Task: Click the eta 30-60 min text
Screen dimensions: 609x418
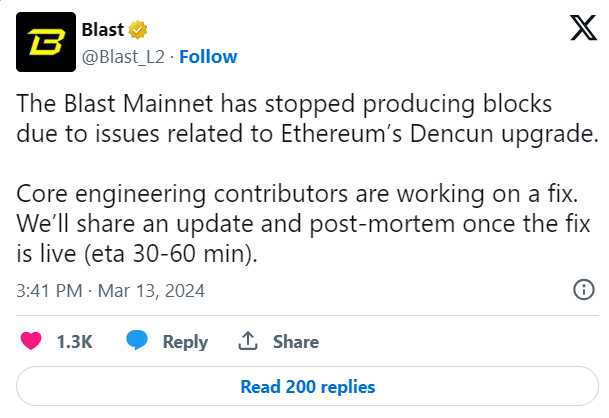Action: coord(171,254)
